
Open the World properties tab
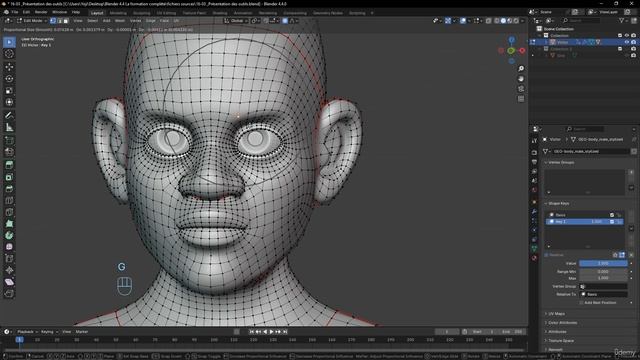pyautogui.click(x=534, y=190)
